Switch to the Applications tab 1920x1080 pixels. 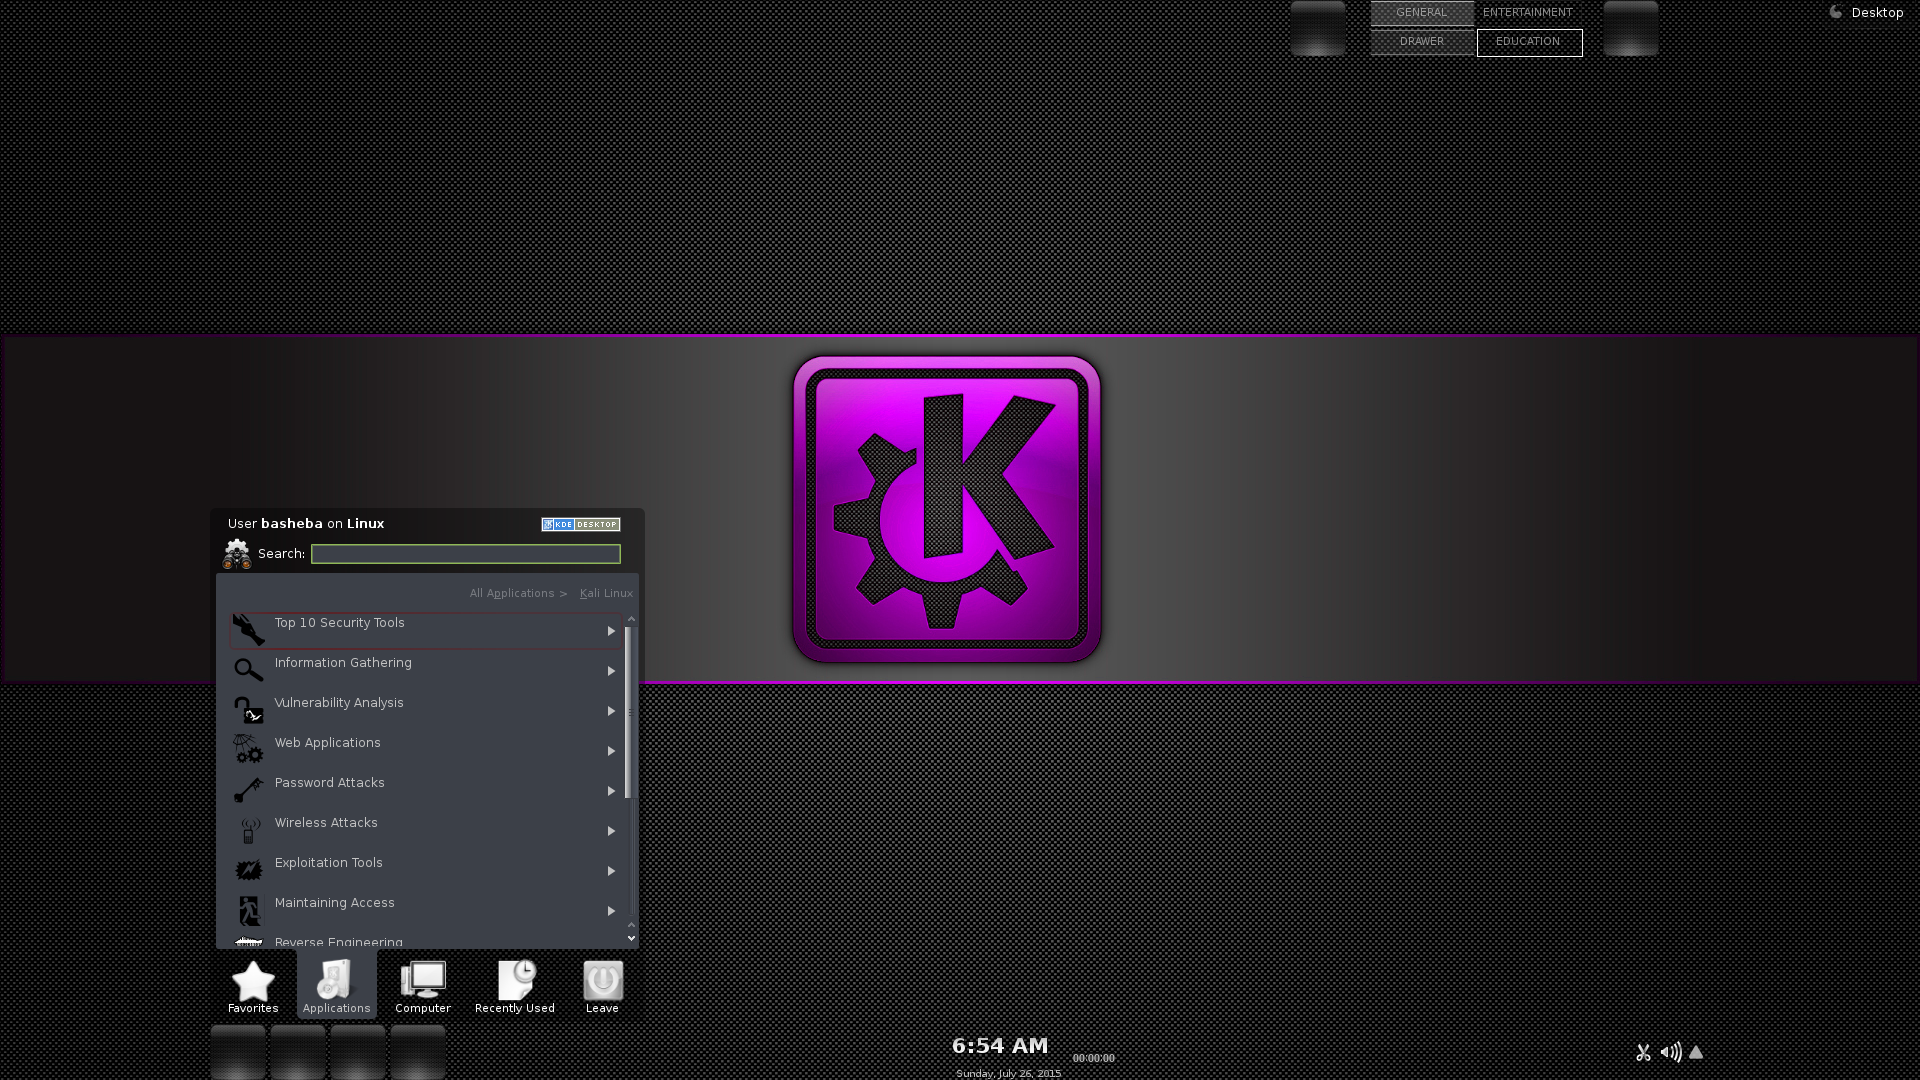point(337,987)
